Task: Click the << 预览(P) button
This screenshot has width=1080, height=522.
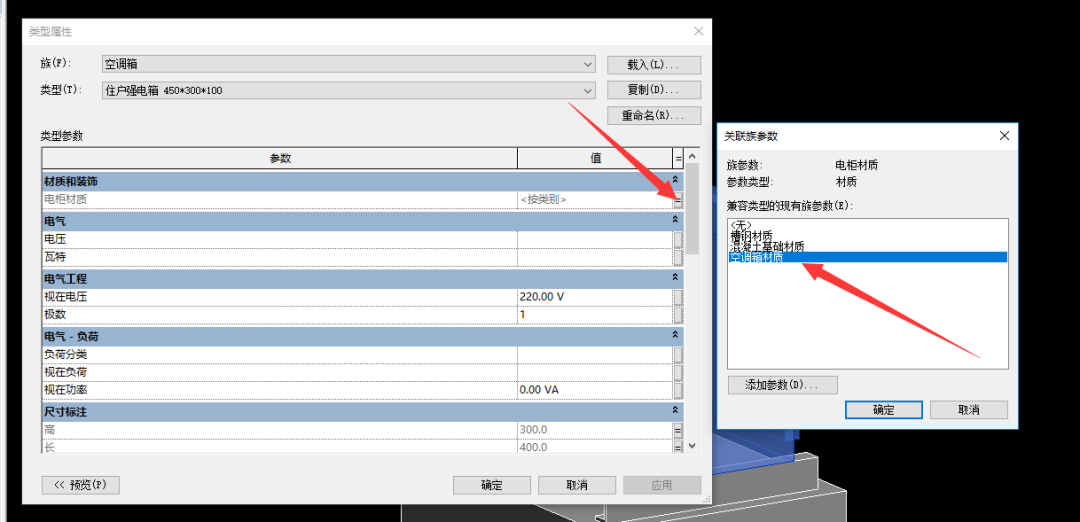Action: 81,485
